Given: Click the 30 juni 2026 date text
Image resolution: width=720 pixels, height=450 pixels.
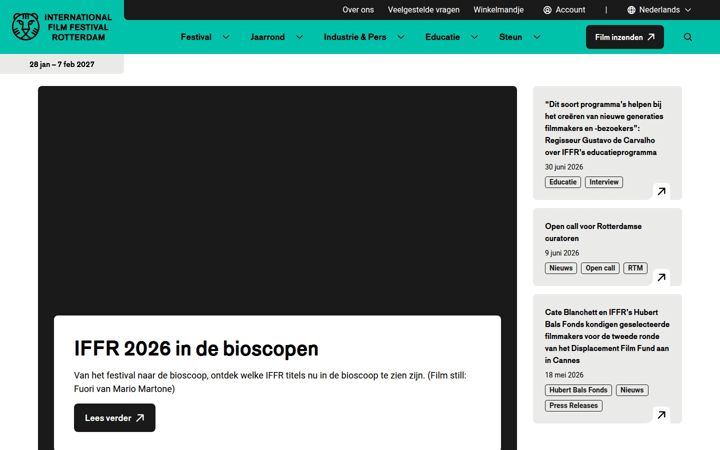Looking at the screenshot, I should coord(564,167).
